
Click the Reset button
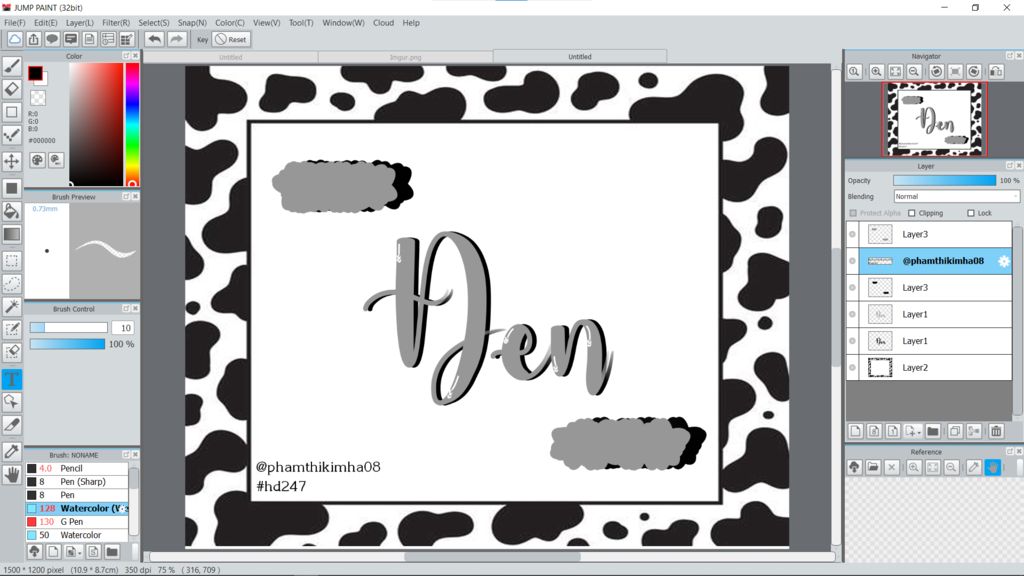click(231, 39)
